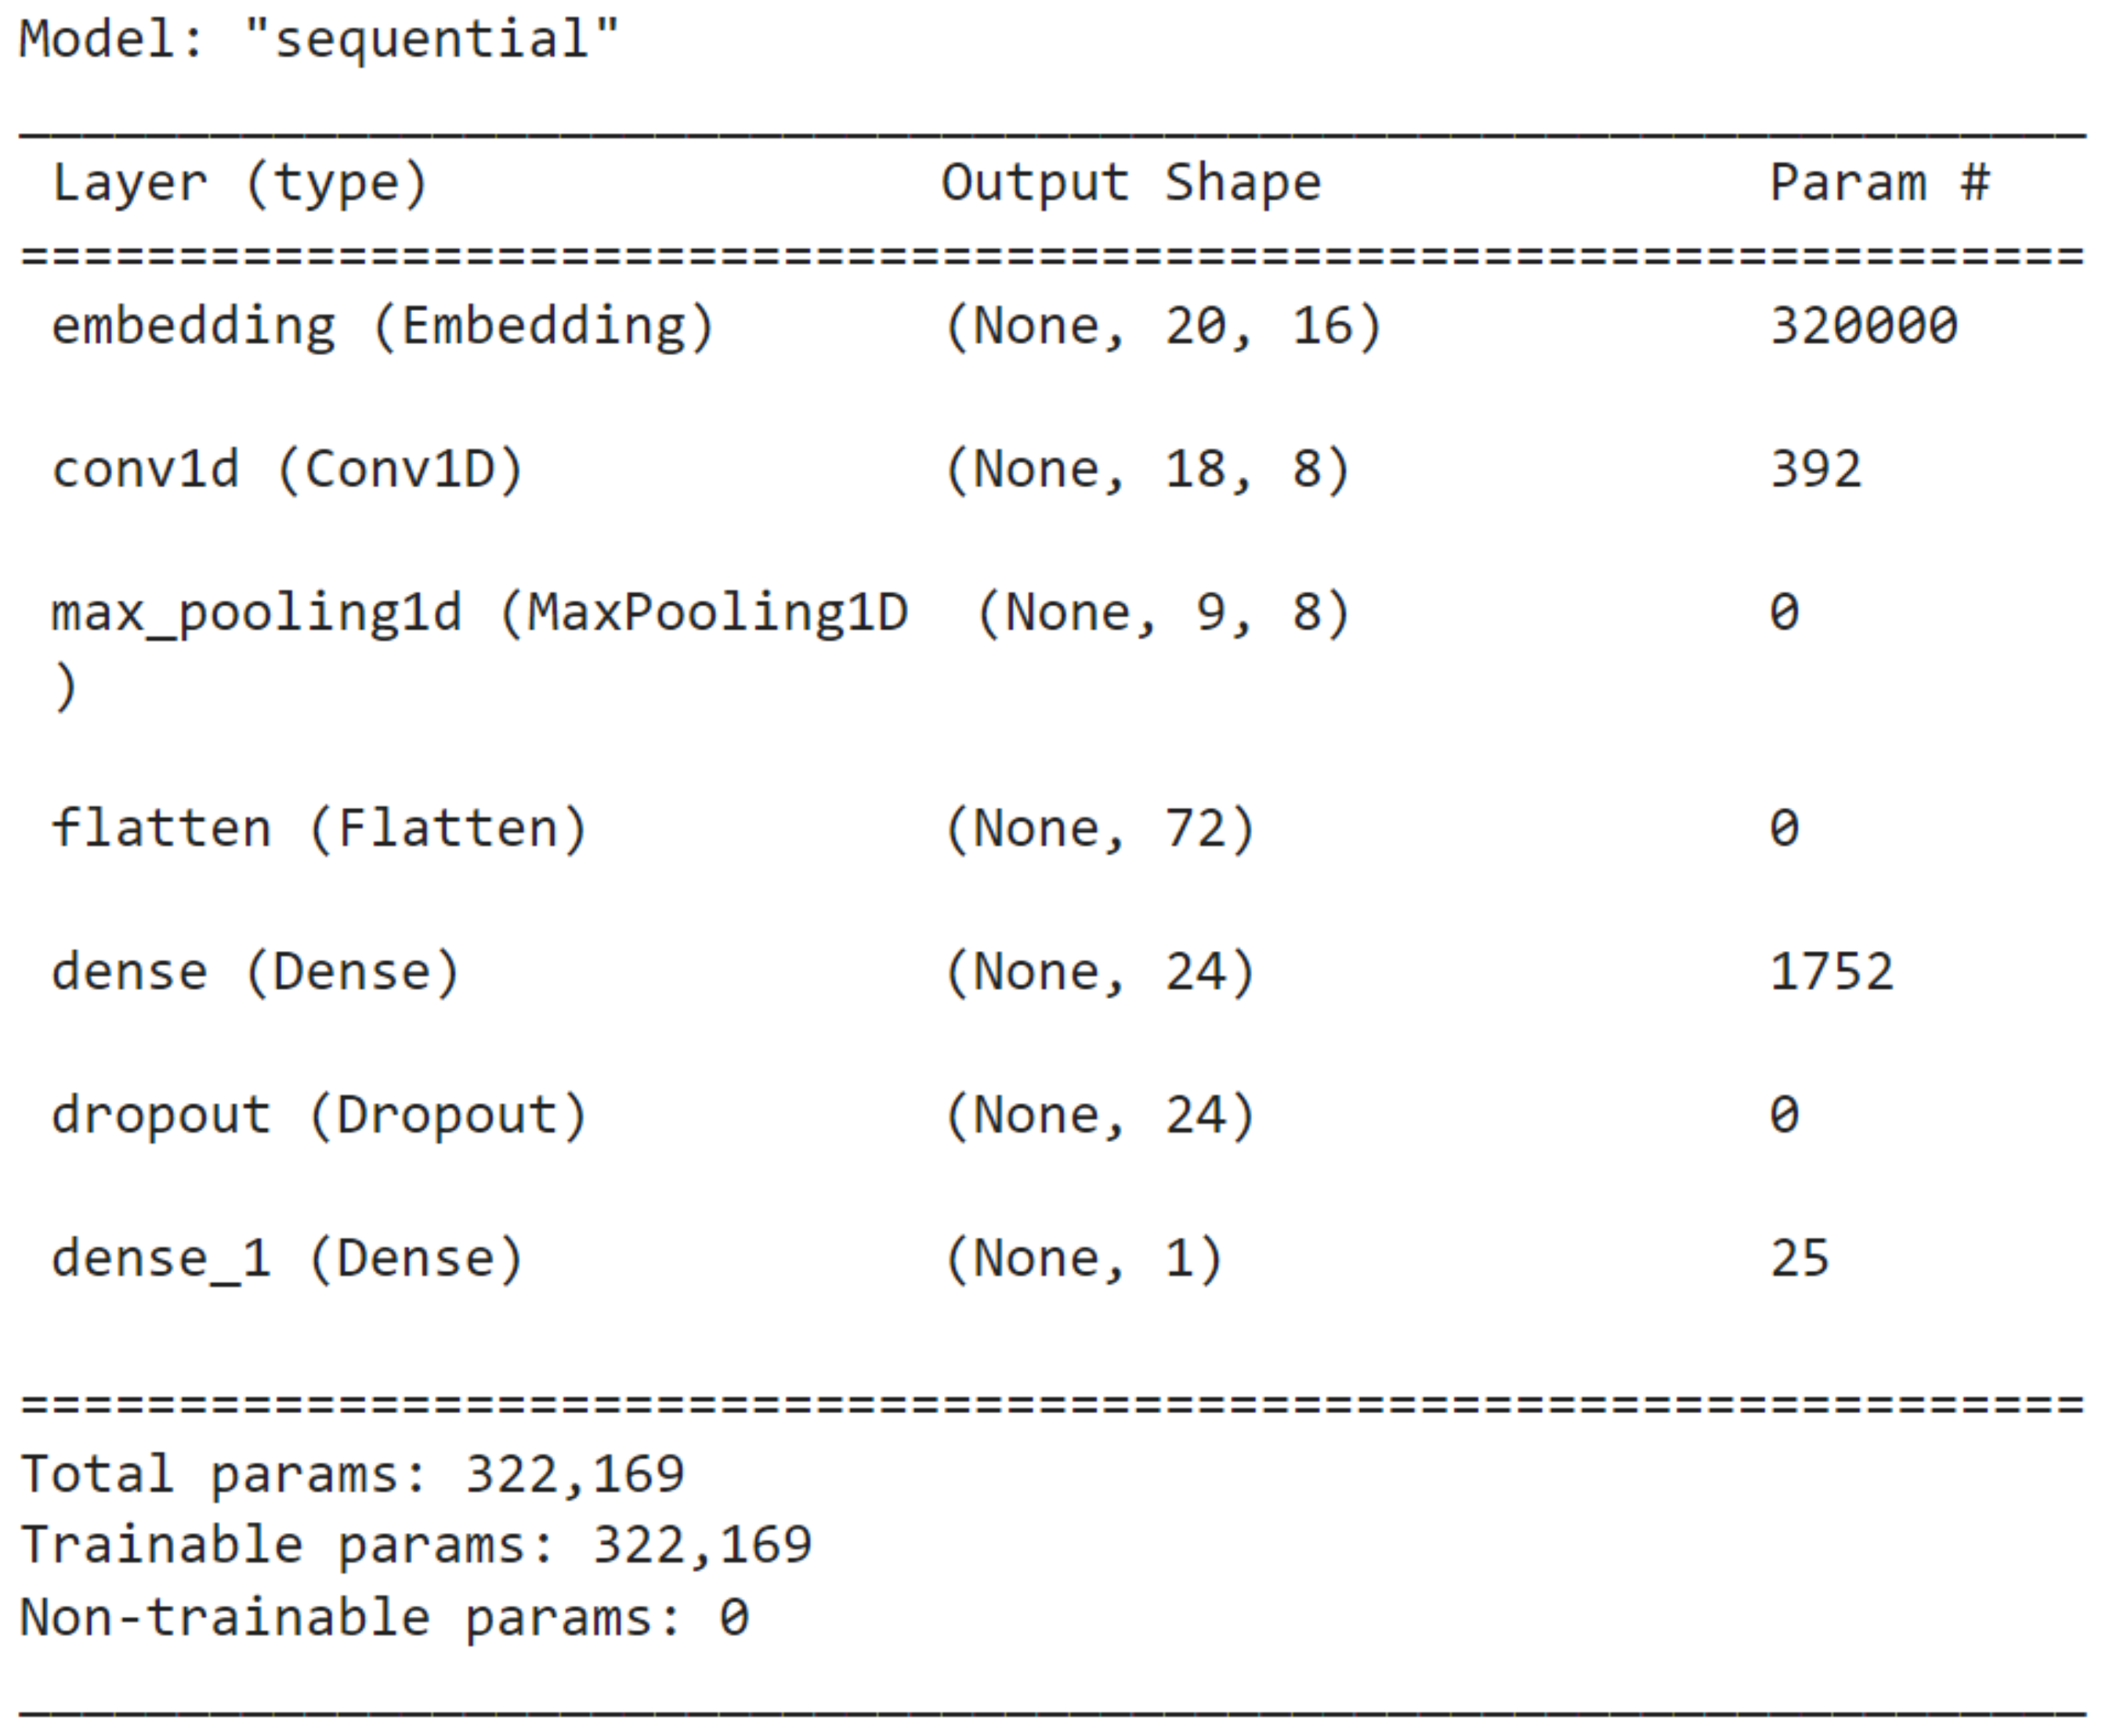Click the Model "sequential" title text
This screenshot has height=1736, width=2109.
point(318,40)
